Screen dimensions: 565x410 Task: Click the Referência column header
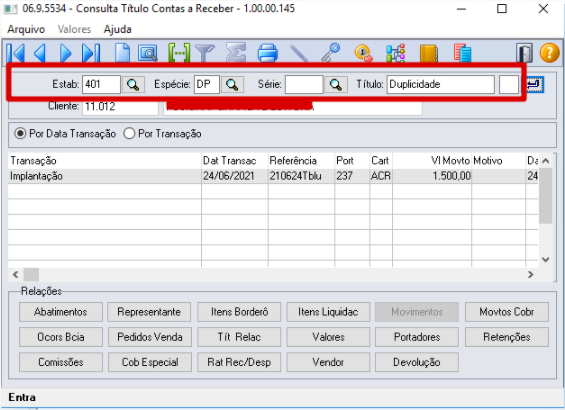pyautogui.click(x=301, y=161)
